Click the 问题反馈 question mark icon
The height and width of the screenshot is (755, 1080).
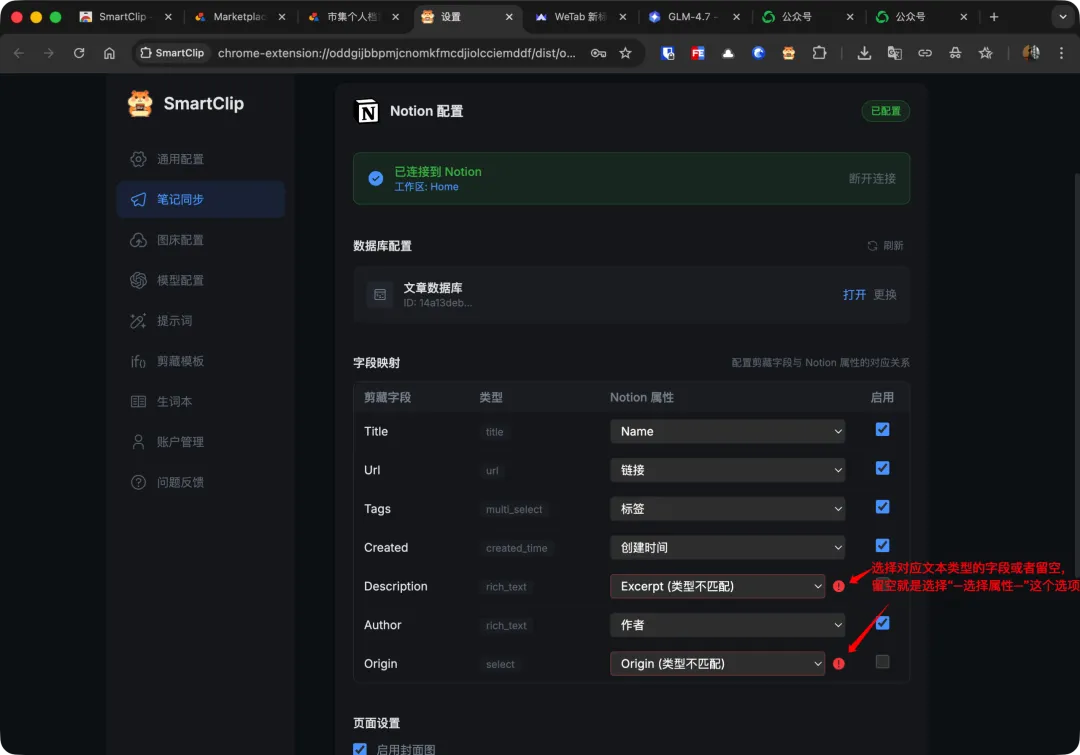coord(138,482)
